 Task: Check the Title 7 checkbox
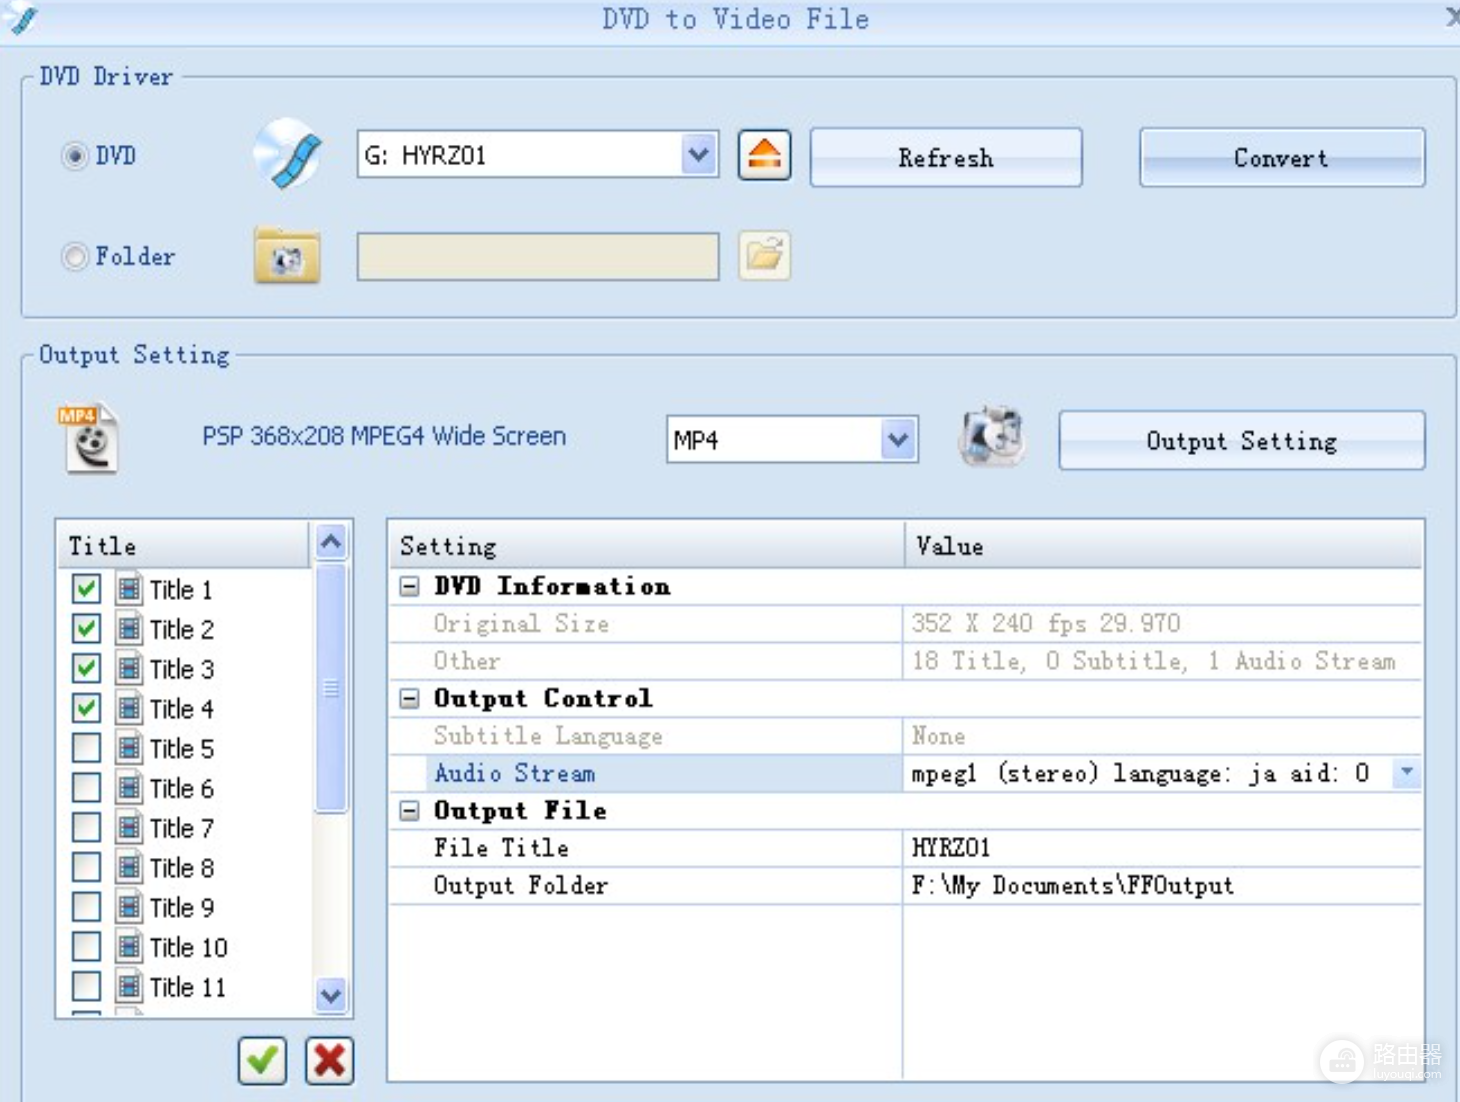click(86, 827)
